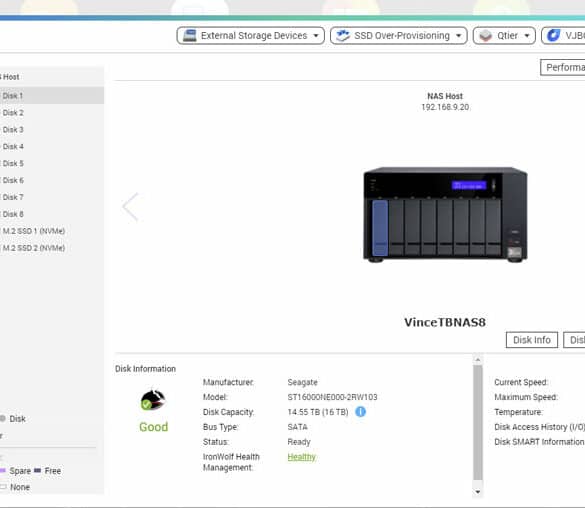
Task: Click the SSD Over-Provisioning dropdown arrow
Action: tap(459, 36)
